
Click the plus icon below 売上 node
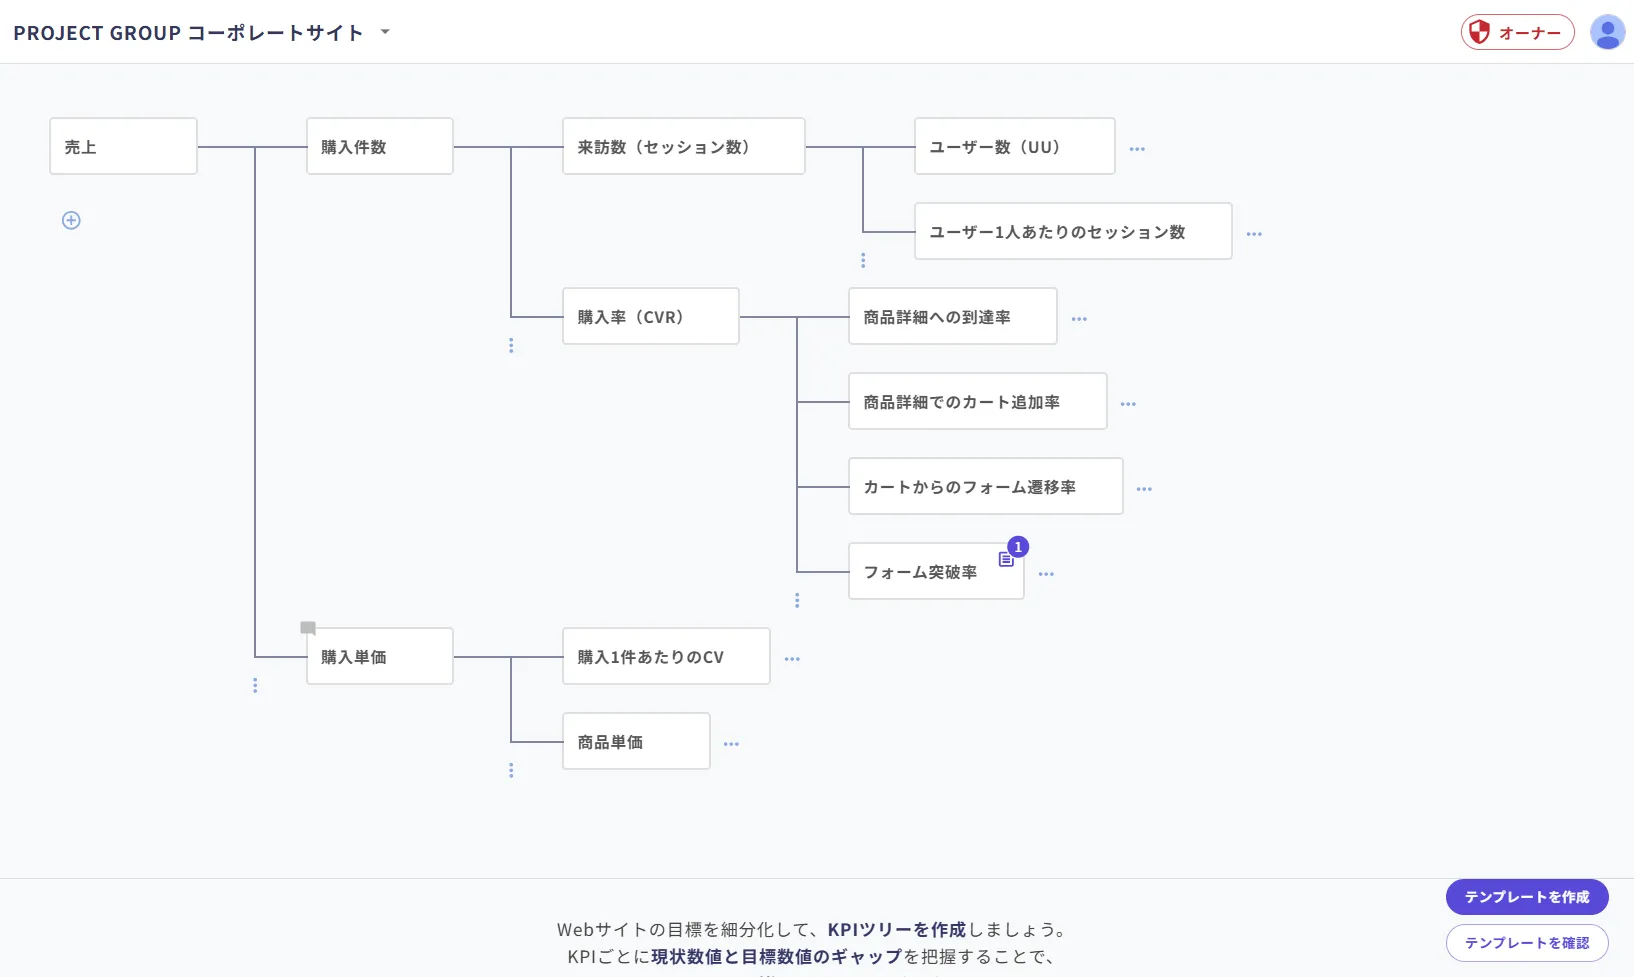71,220
